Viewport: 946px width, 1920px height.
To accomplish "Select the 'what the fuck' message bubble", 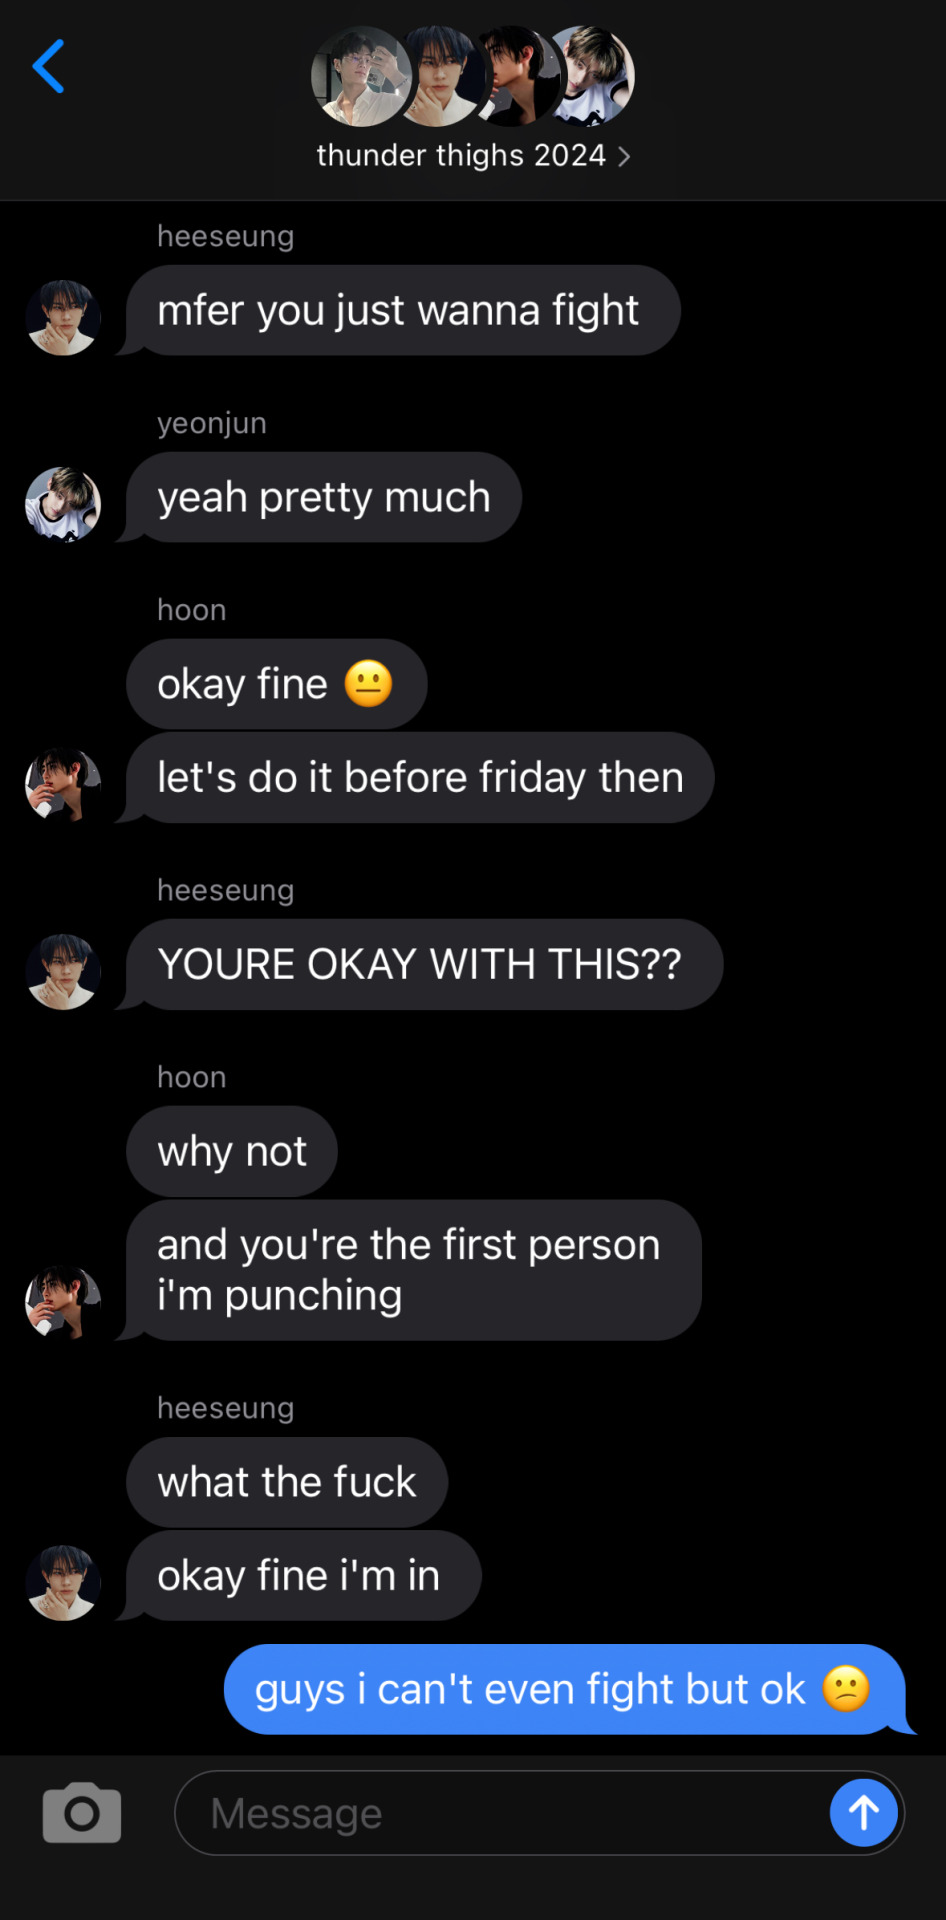I will click(x=287, y=1482).
